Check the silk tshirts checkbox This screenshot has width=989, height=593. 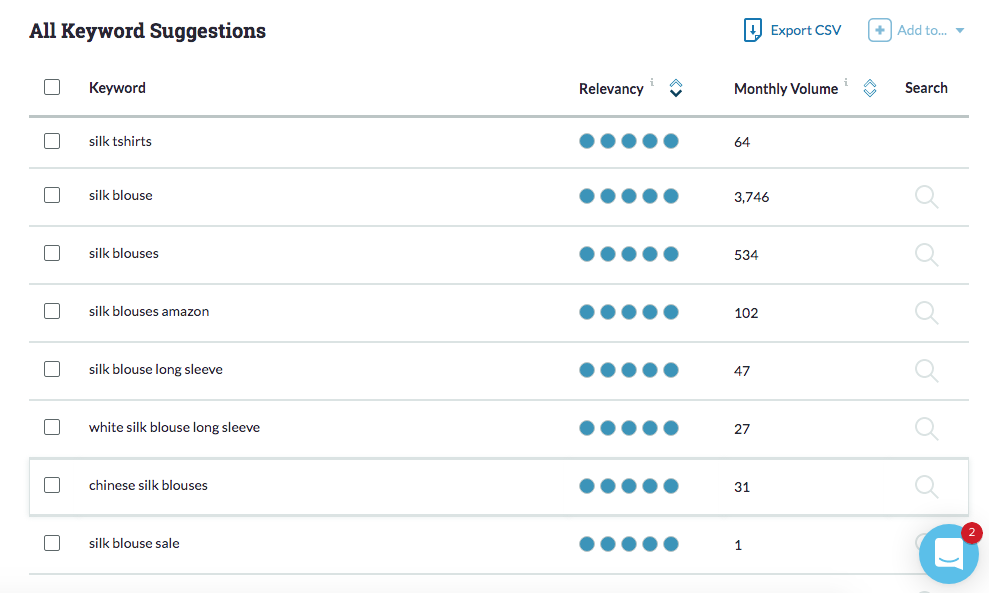(x=52, y=141)
